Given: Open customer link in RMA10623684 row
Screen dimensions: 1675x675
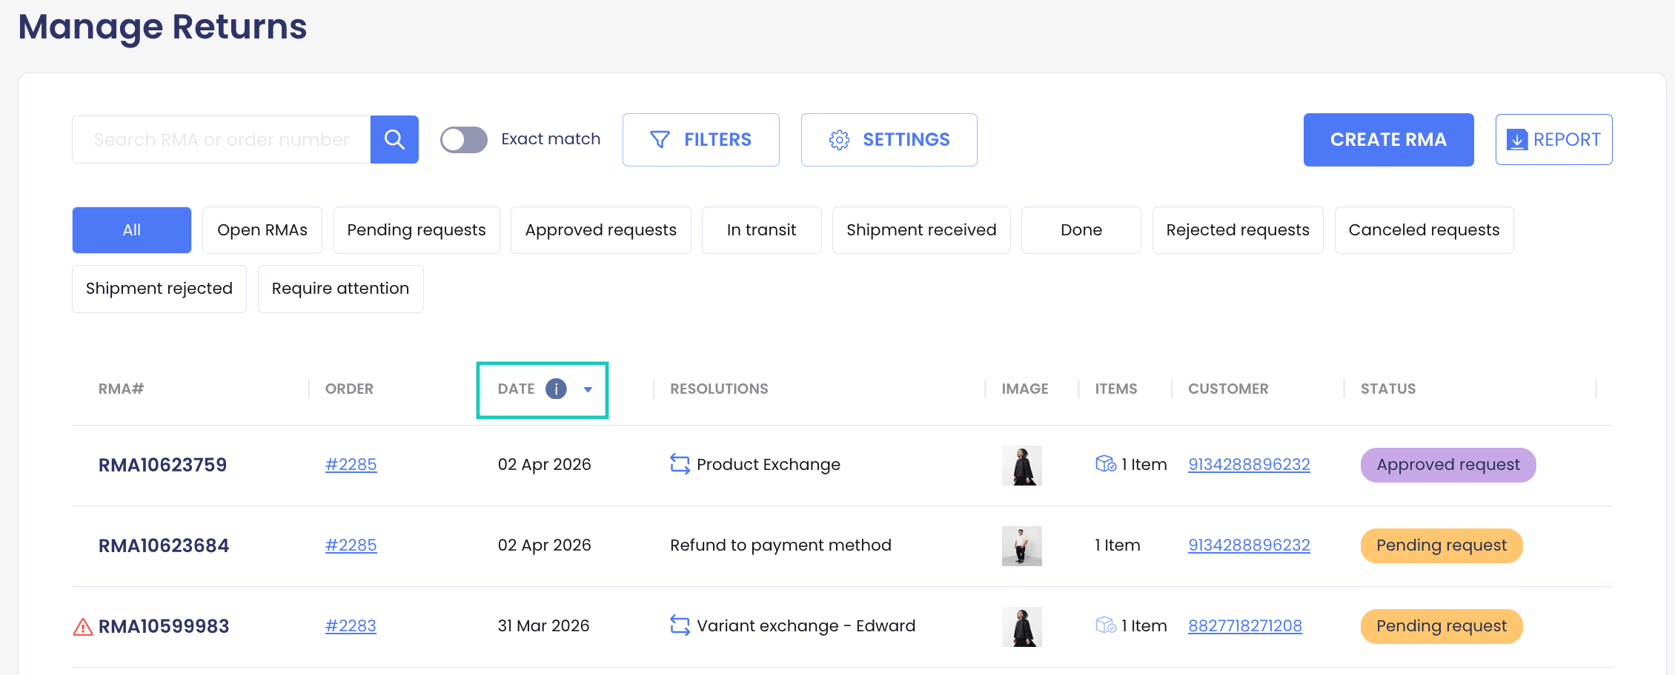Looking at the screenshot, I should point(1249,545).
